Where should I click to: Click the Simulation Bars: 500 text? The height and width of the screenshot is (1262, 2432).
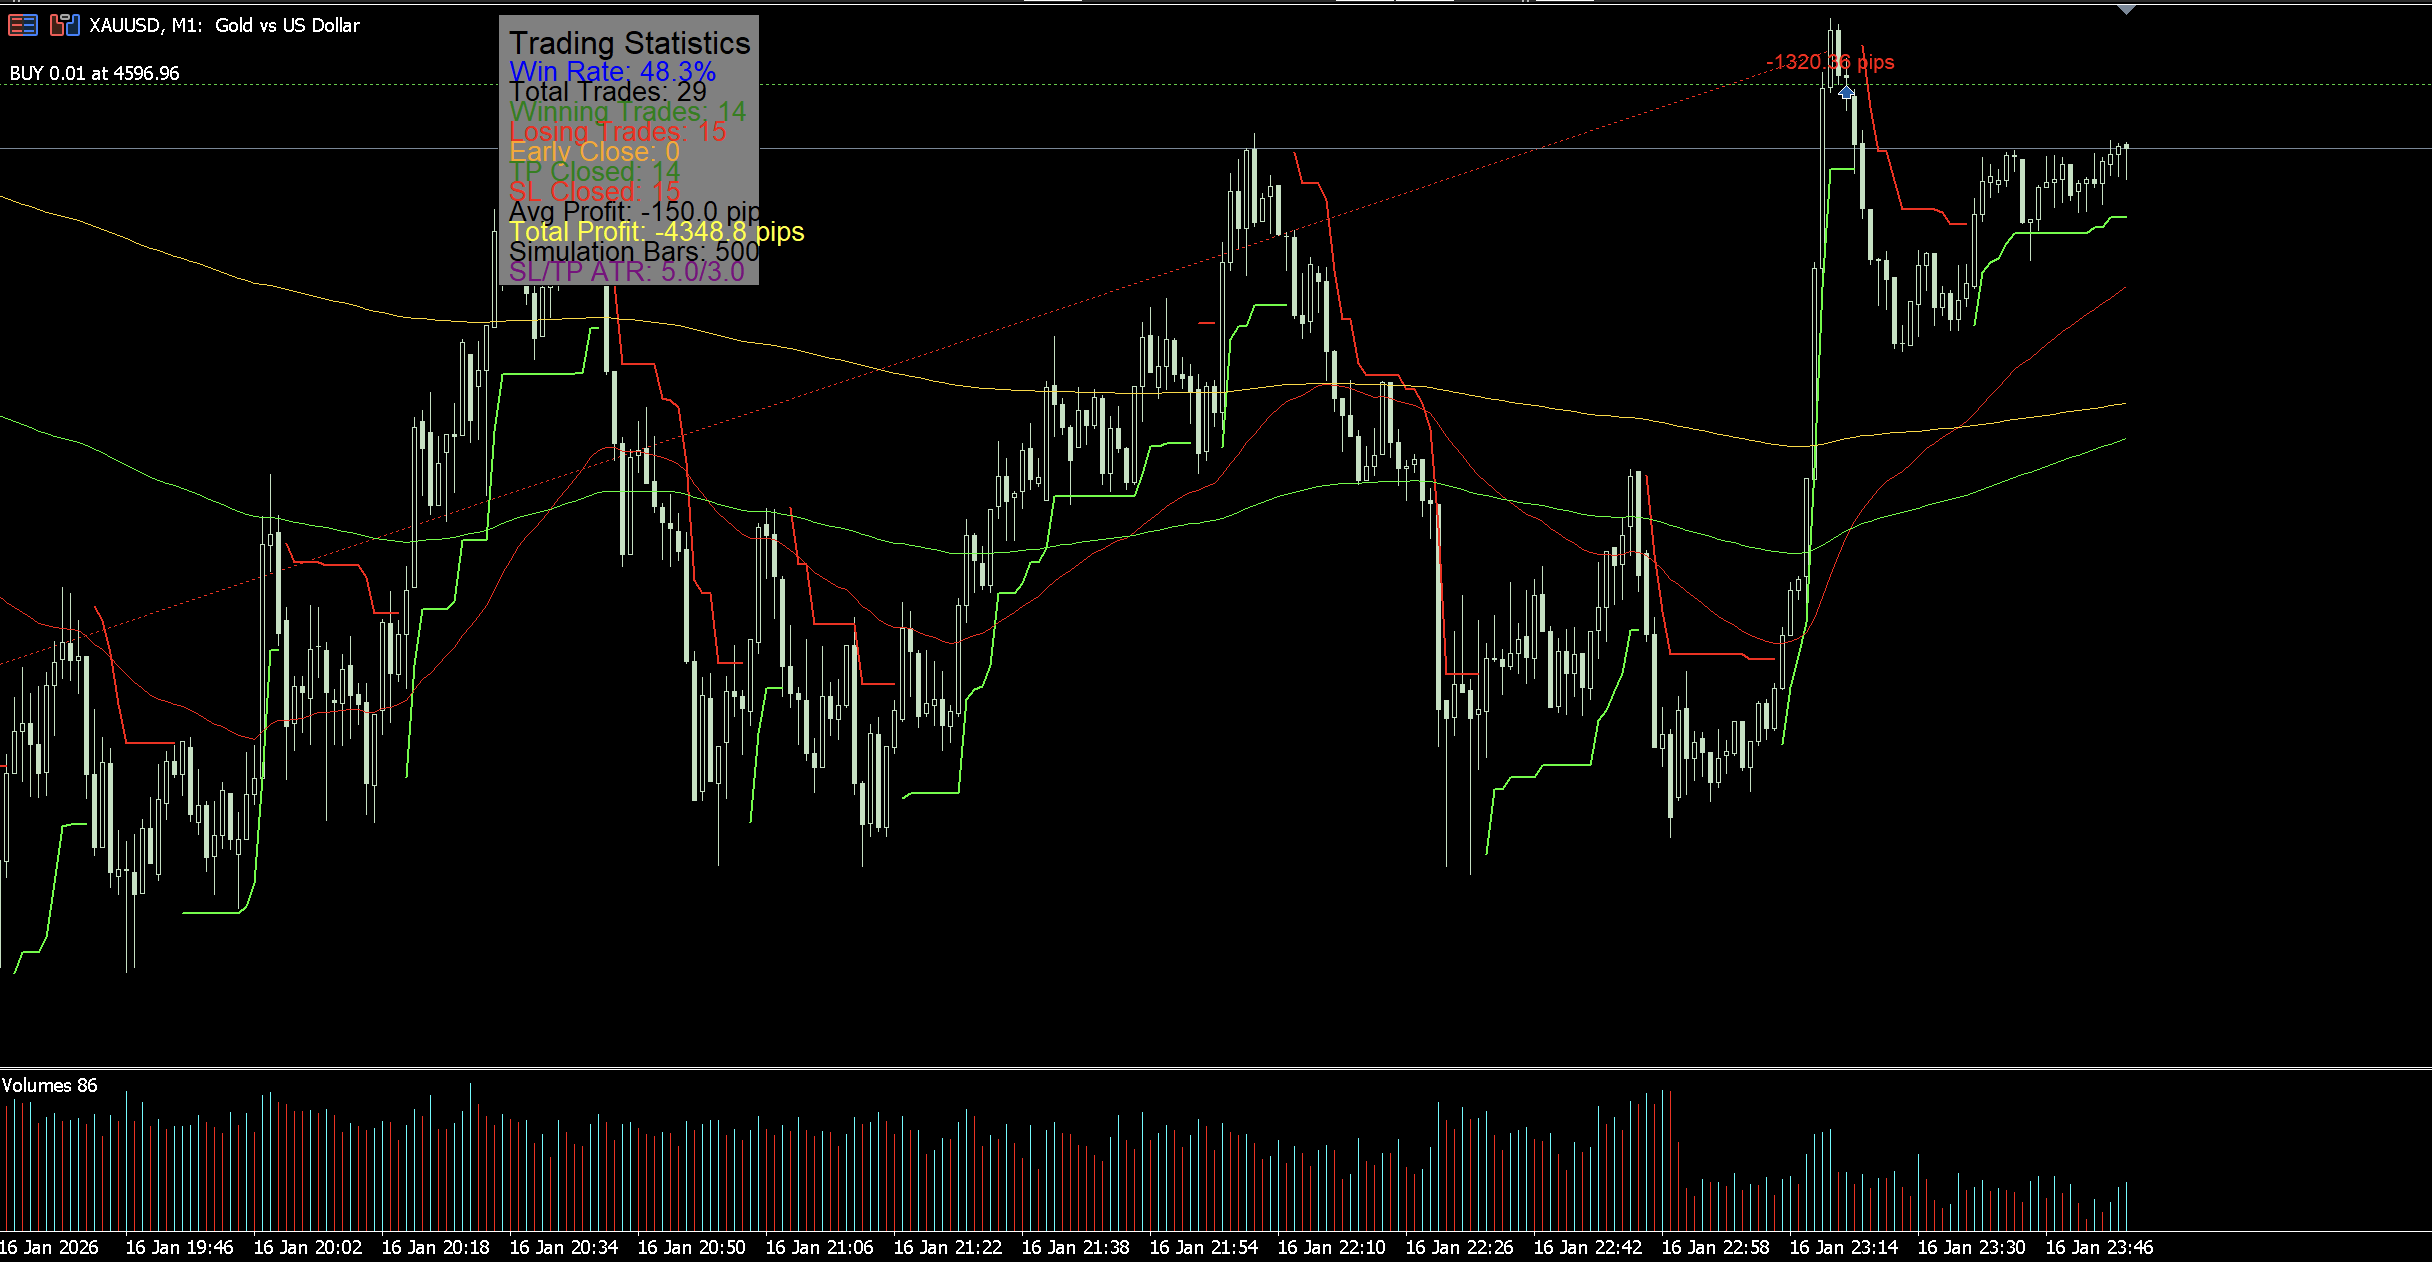[x=633, y=252]
